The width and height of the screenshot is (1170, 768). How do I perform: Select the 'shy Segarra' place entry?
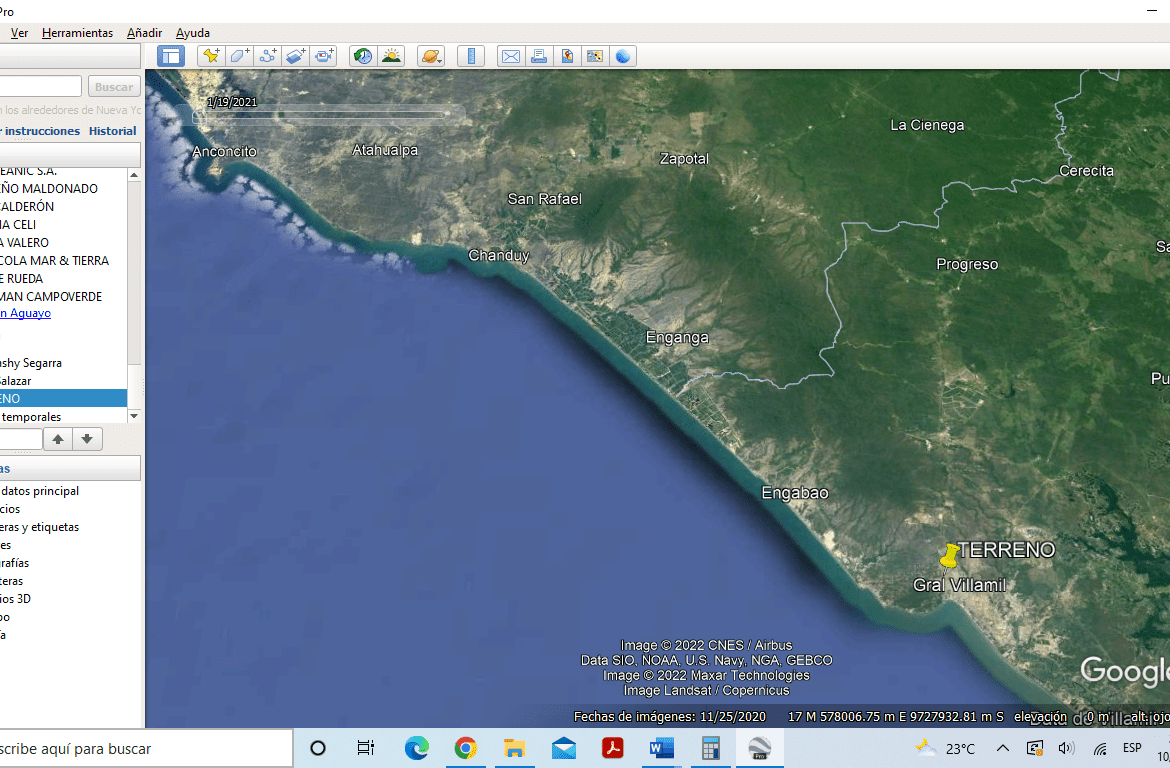pos(31,363)
